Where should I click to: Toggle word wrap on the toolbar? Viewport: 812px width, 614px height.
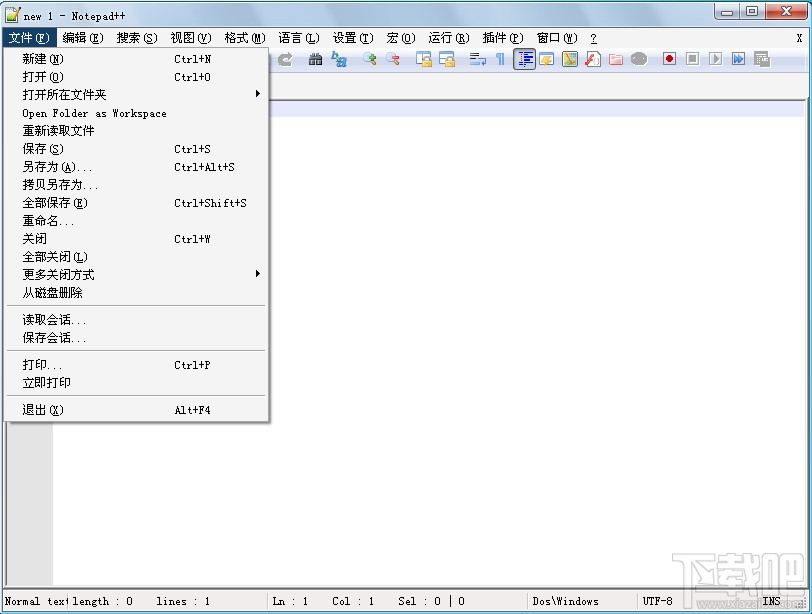coord(476,59)
